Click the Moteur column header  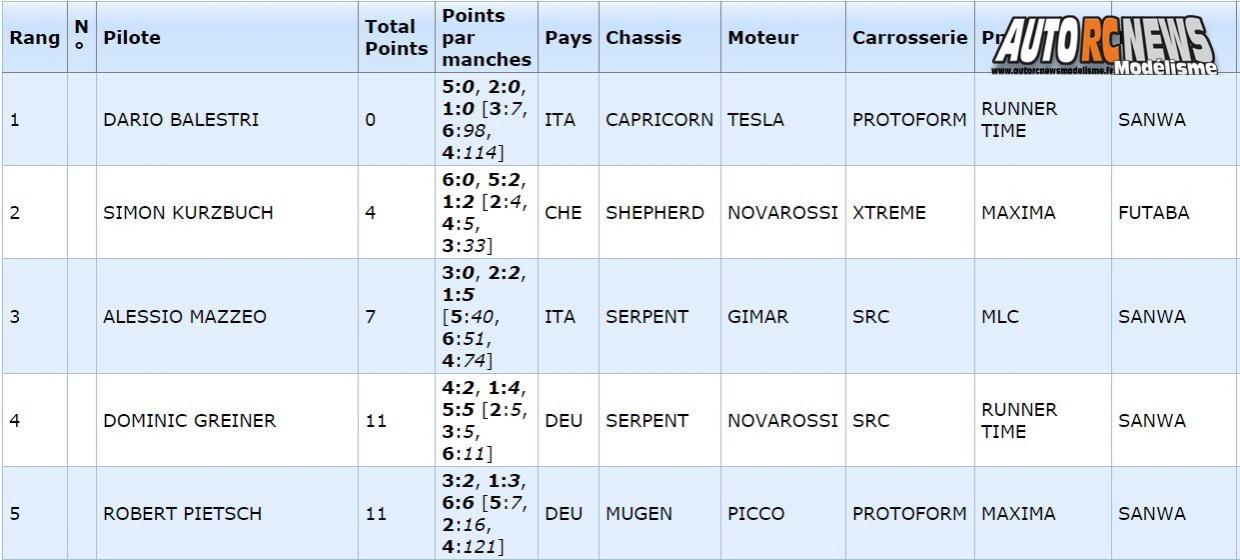tap(763, 38)
